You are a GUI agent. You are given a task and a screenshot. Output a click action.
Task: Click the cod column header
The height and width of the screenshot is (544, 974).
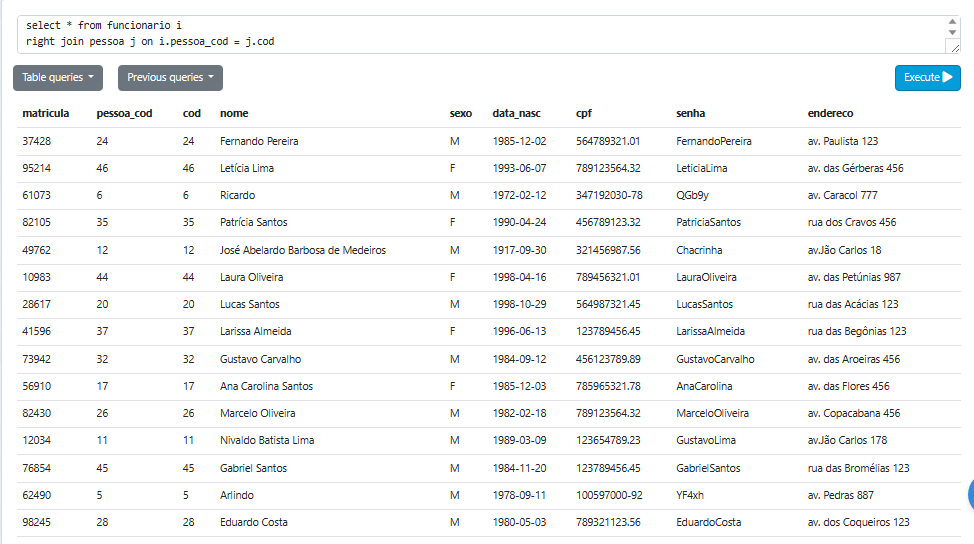(191, 113)
